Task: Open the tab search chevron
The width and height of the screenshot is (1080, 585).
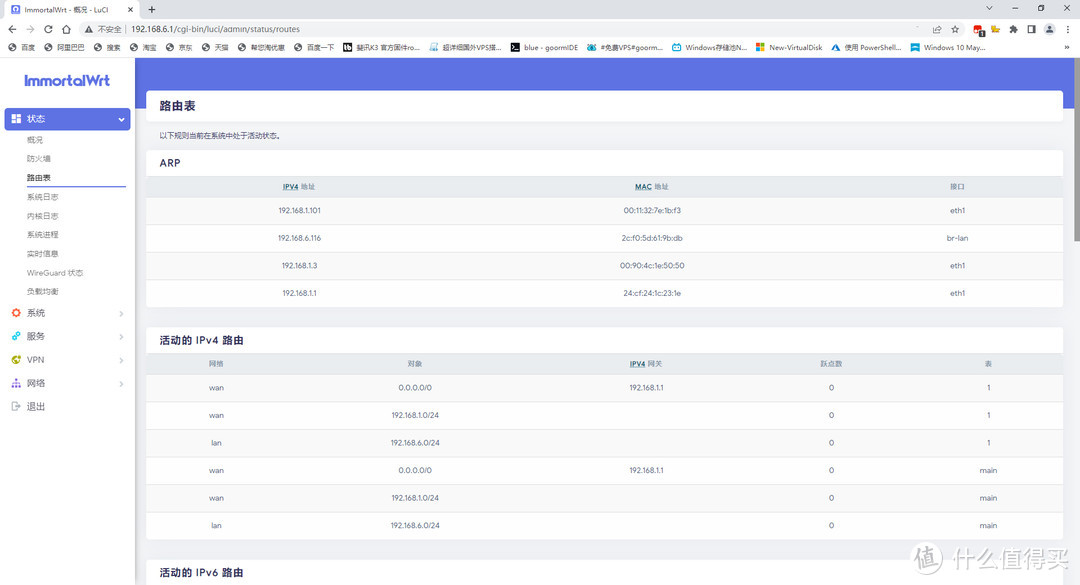Action: click(x=989, y=8)
